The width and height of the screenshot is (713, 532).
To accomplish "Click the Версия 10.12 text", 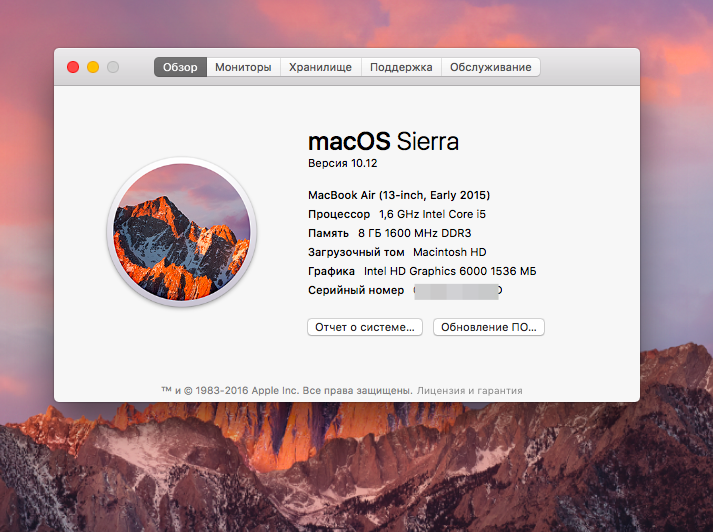I will pos(342,163).
